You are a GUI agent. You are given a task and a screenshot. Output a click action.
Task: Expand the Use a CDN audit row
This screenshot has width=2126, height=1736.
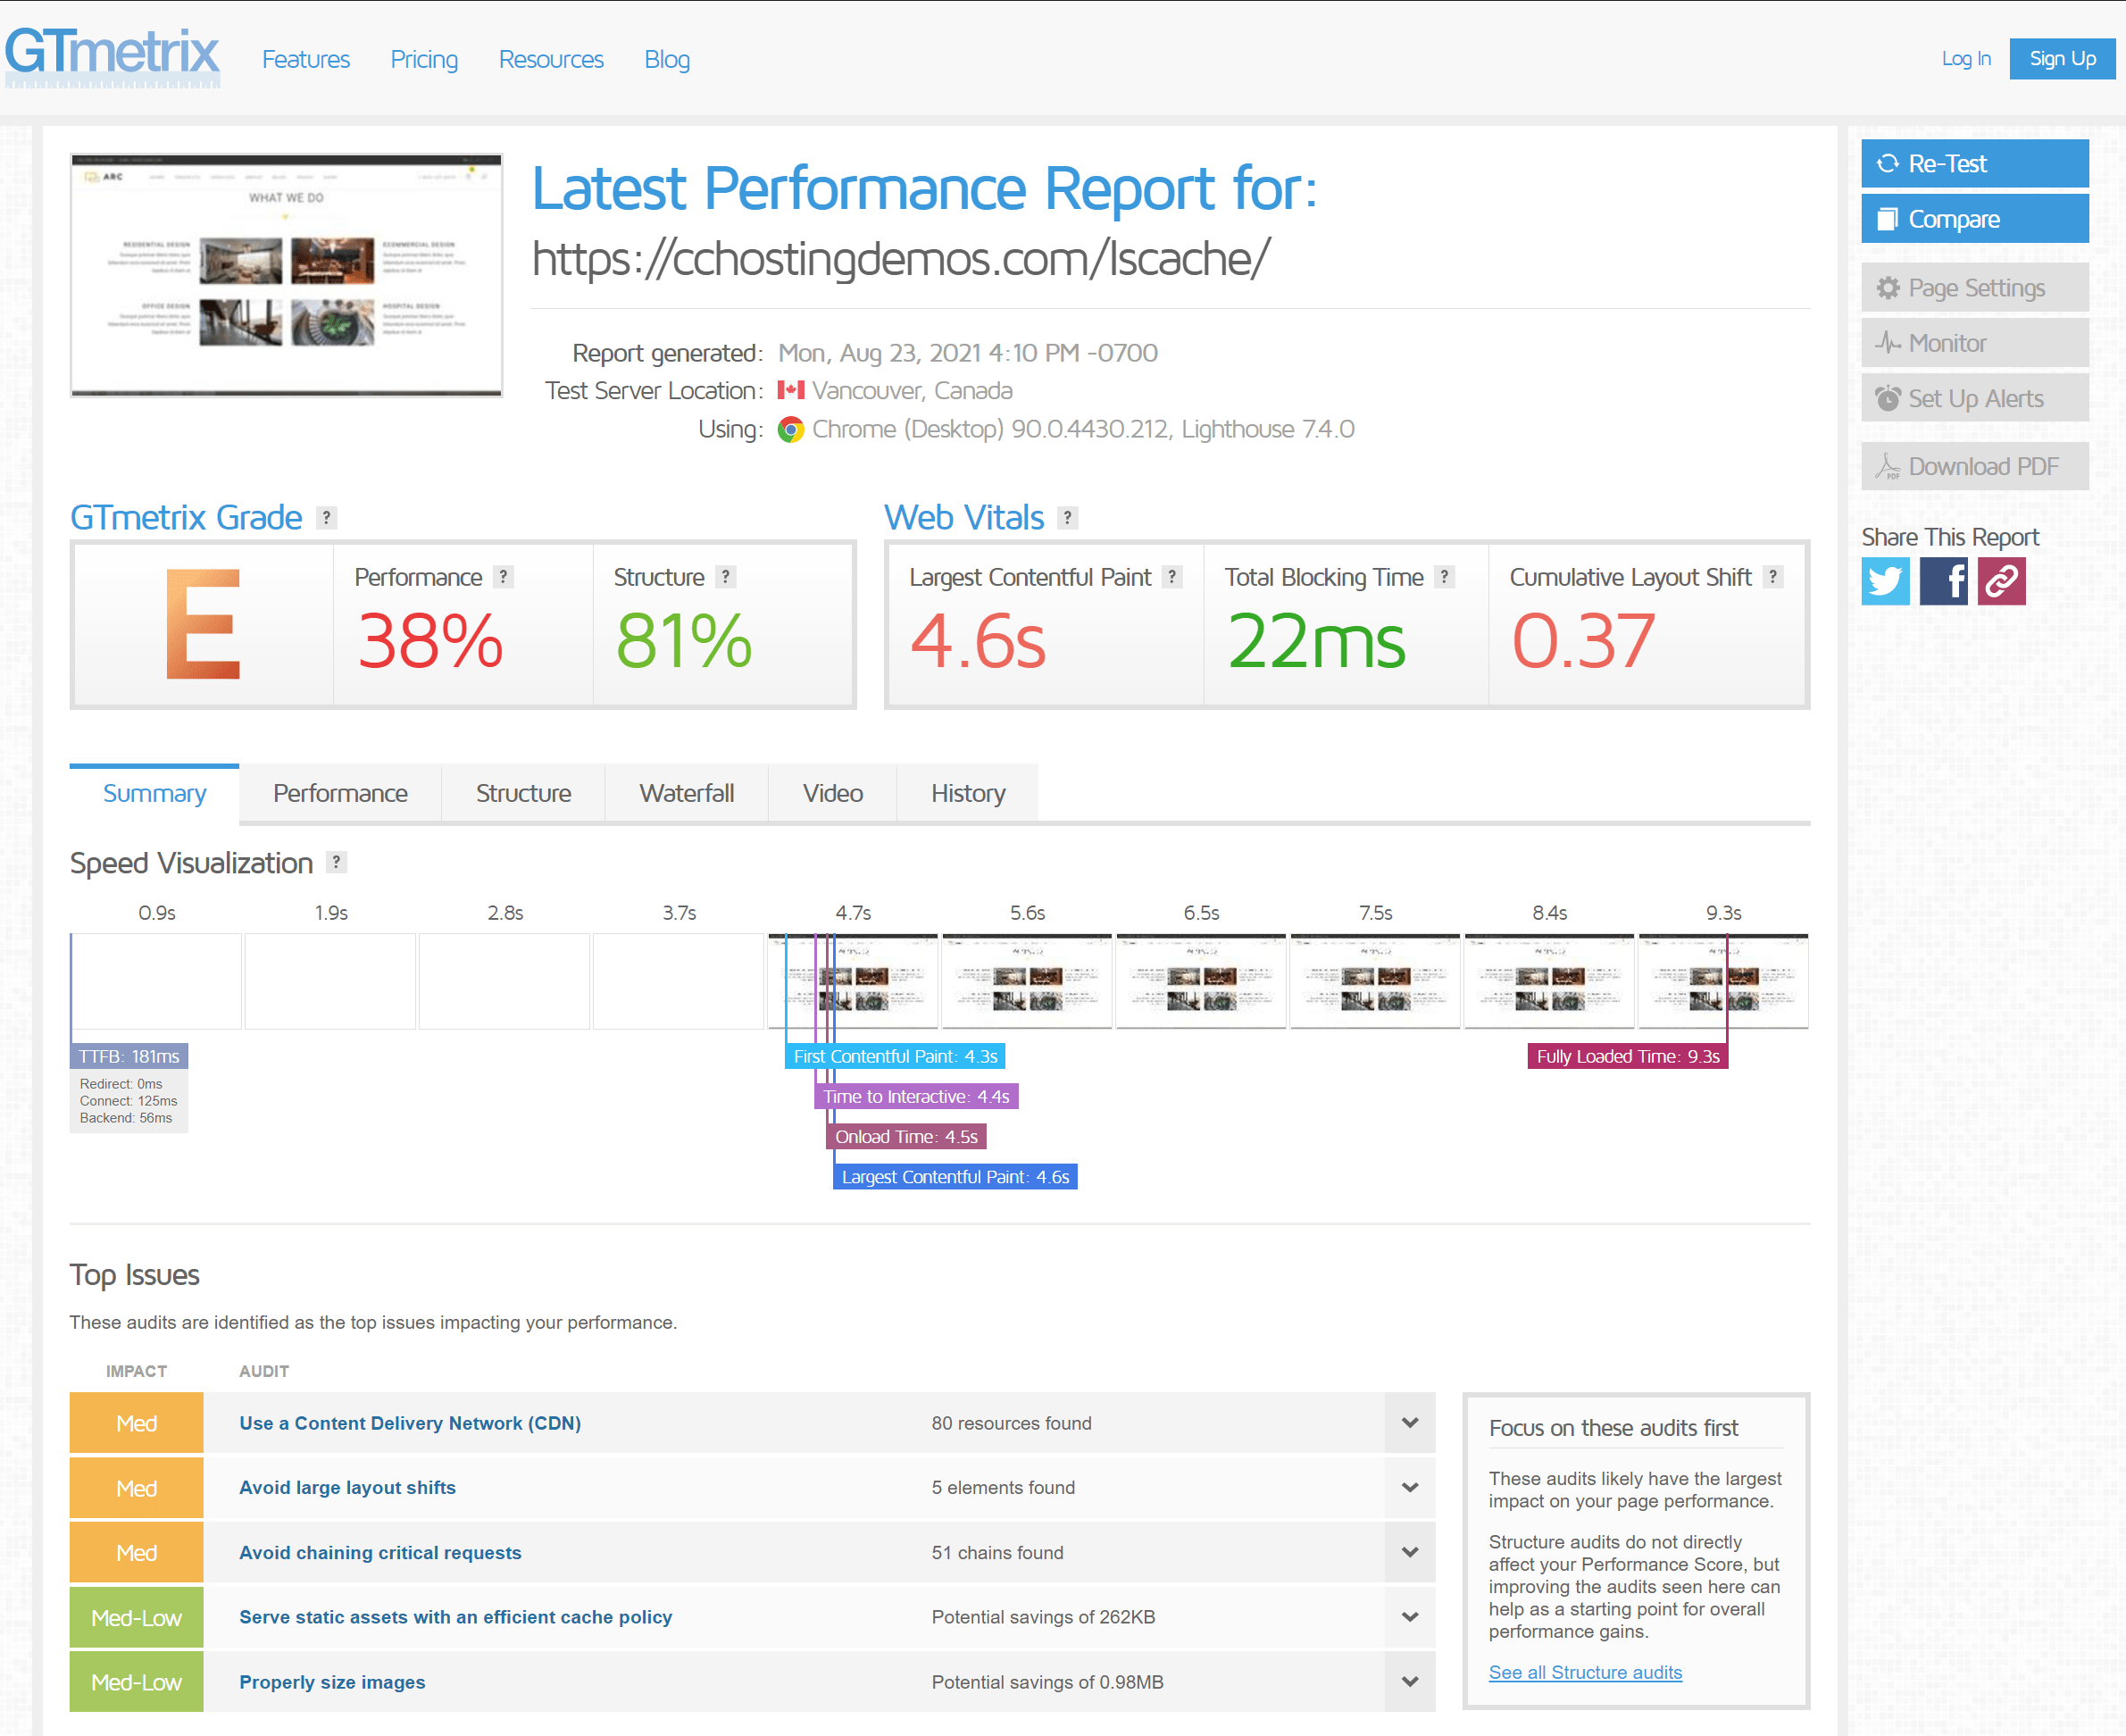pos(1410,1423)
